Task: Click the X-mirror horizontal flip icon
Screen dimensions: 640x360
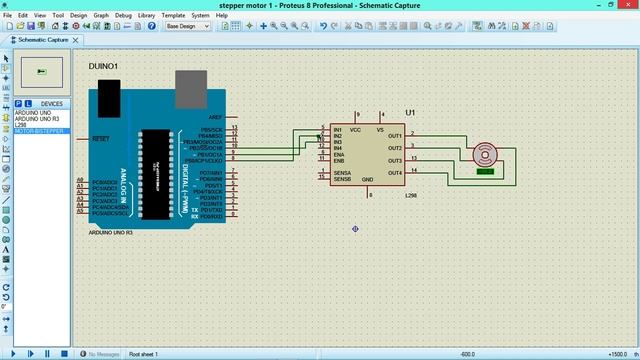Action: (6, 319)
